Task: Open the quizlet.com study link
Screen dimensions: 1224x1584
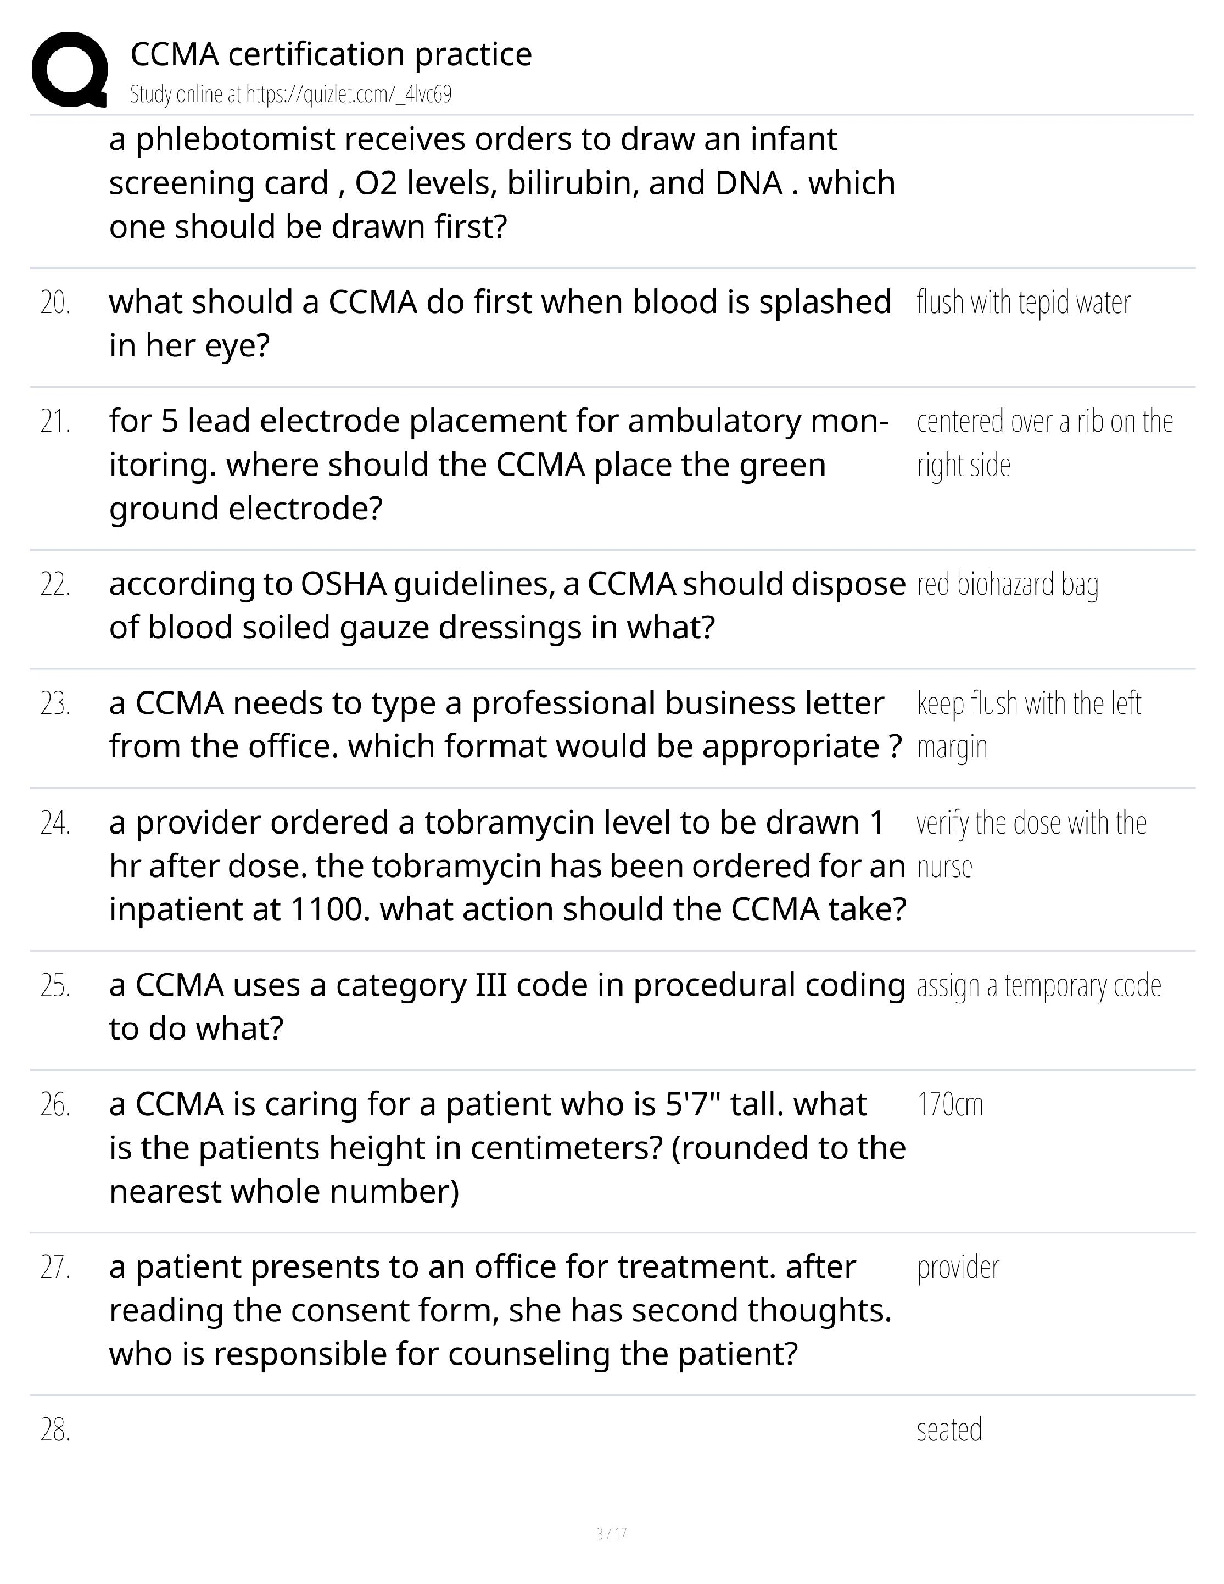Action: pyautogui.click(x=291, y=95)
